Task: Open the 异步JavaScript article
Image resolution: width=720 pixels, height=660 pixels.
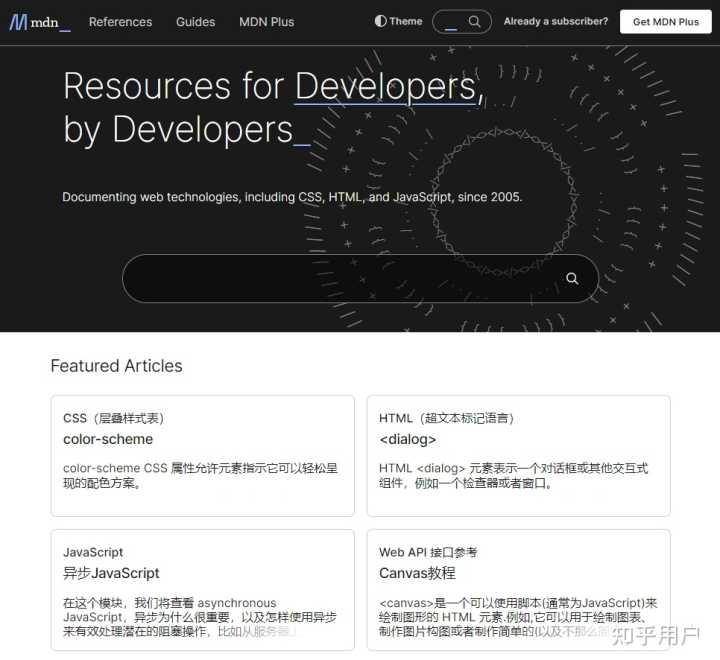Action: pos(111,573)
